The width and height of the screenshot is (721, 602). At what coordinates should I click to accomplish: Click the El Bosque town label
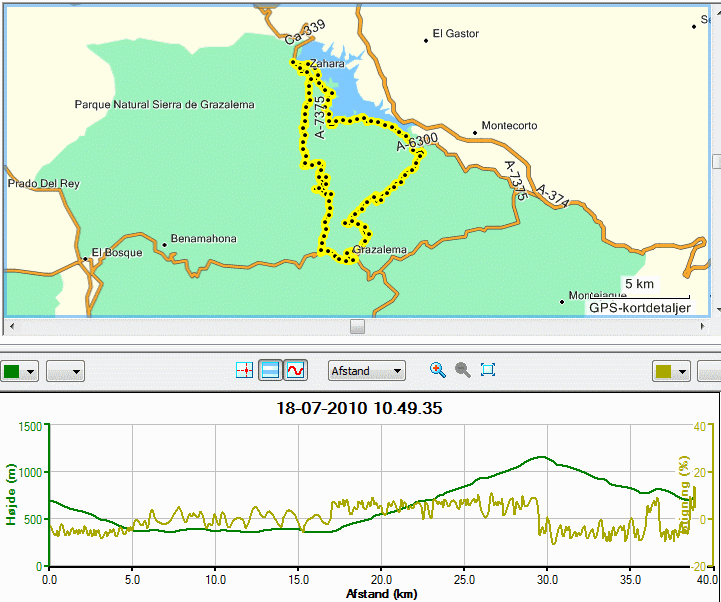coord(117,252)
